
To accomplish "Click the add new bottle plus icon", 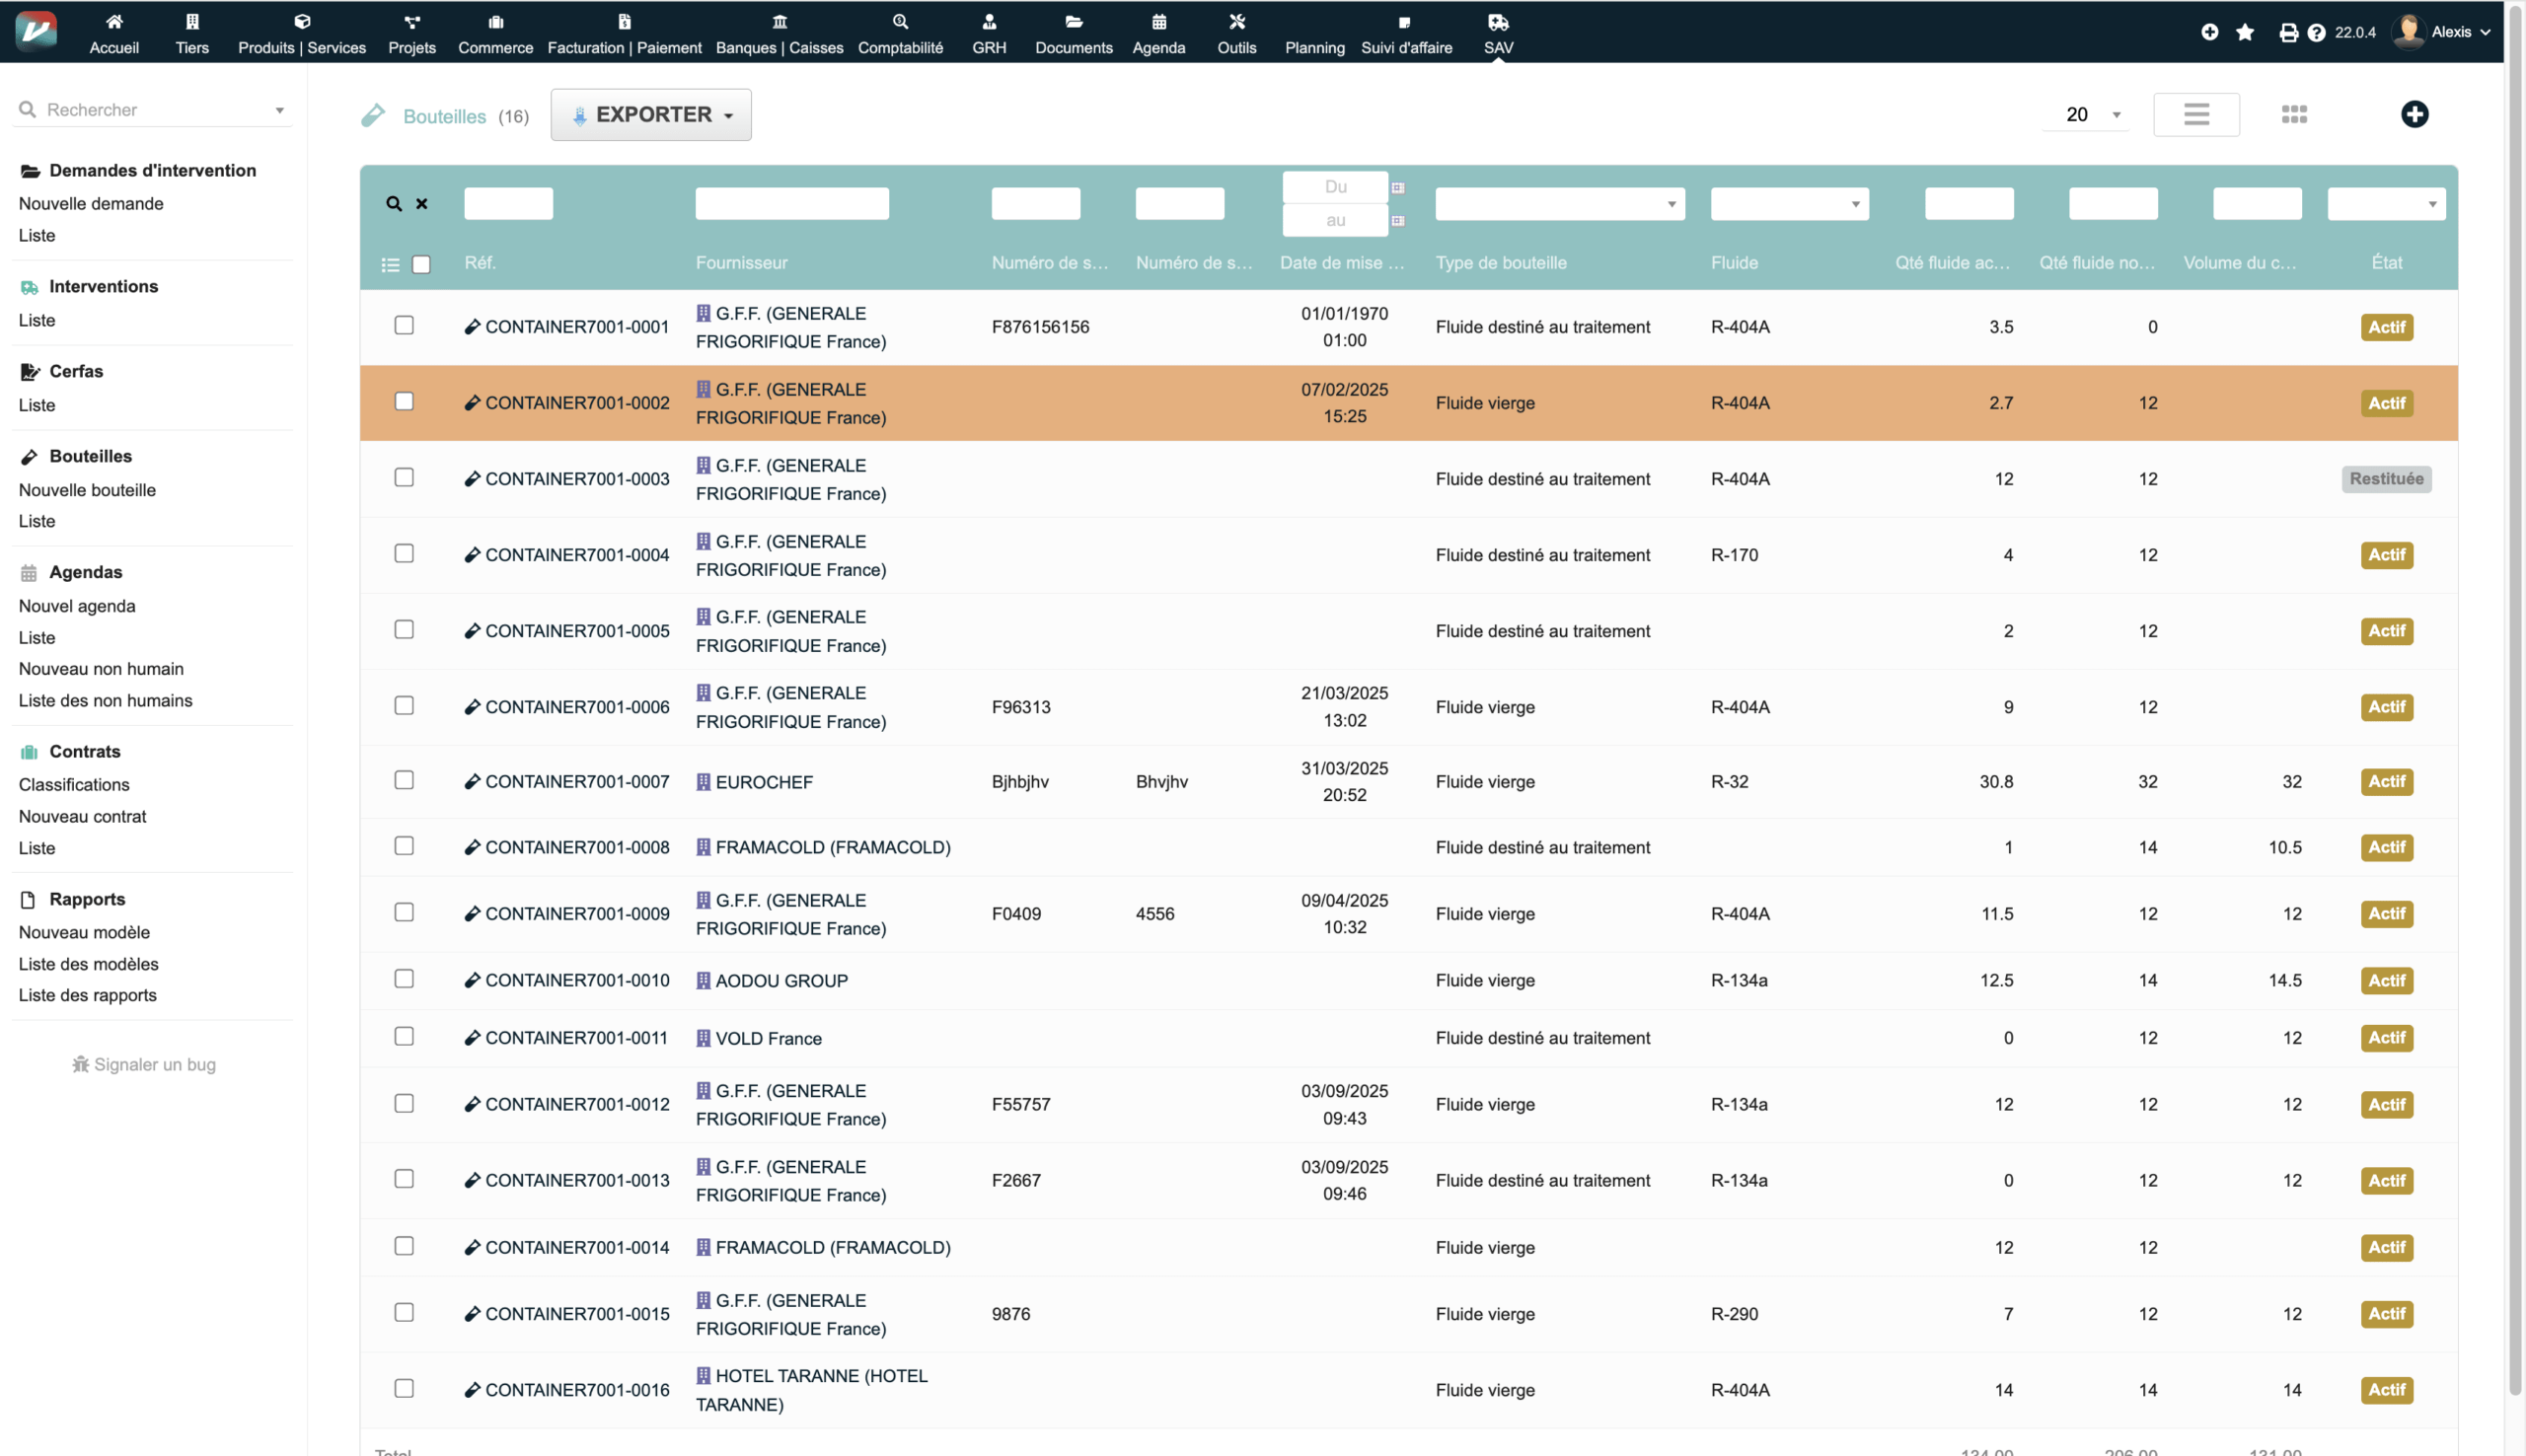I will 2414,114.
